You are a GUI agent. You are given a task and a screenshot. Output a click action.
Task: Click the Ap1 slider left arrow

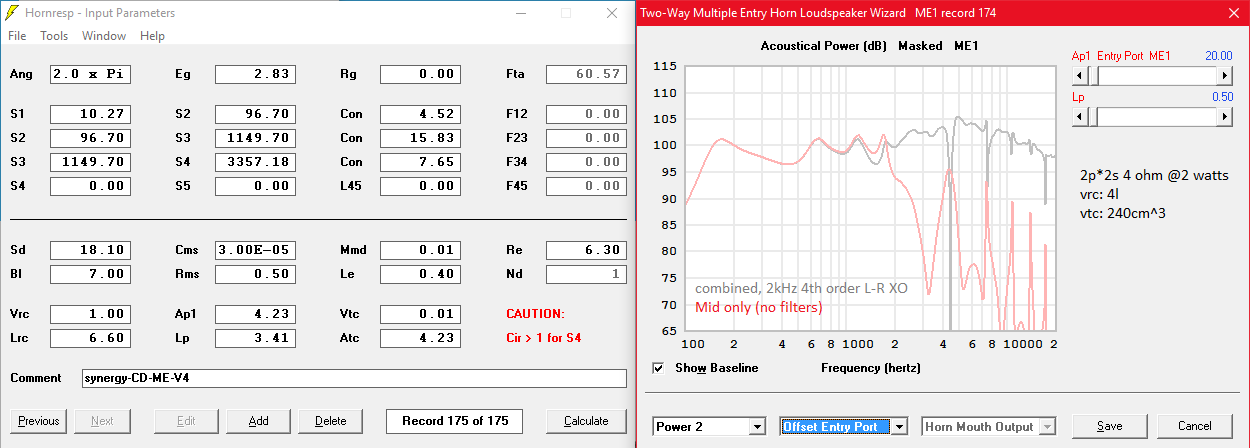tap(1080, 75)
